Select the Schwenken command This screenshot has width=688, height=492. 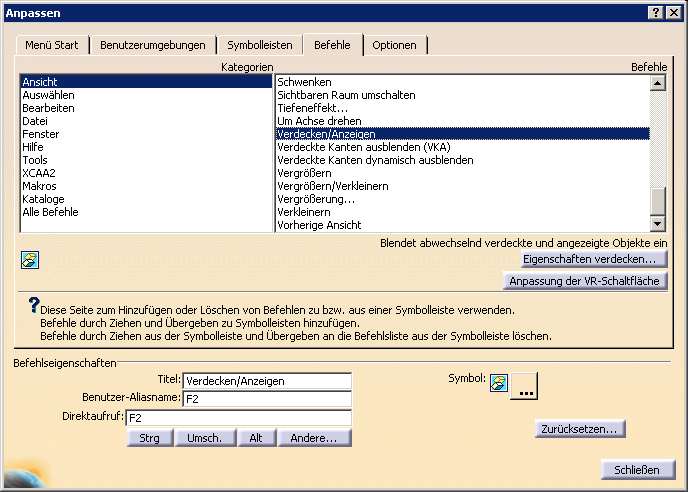[462, 82]
